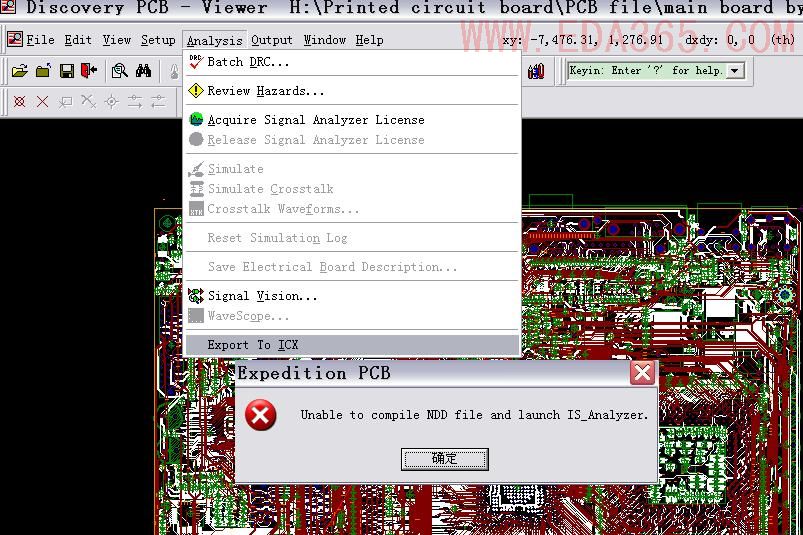
Task: Save with the floppy disk icon
Action: (67, 71)
